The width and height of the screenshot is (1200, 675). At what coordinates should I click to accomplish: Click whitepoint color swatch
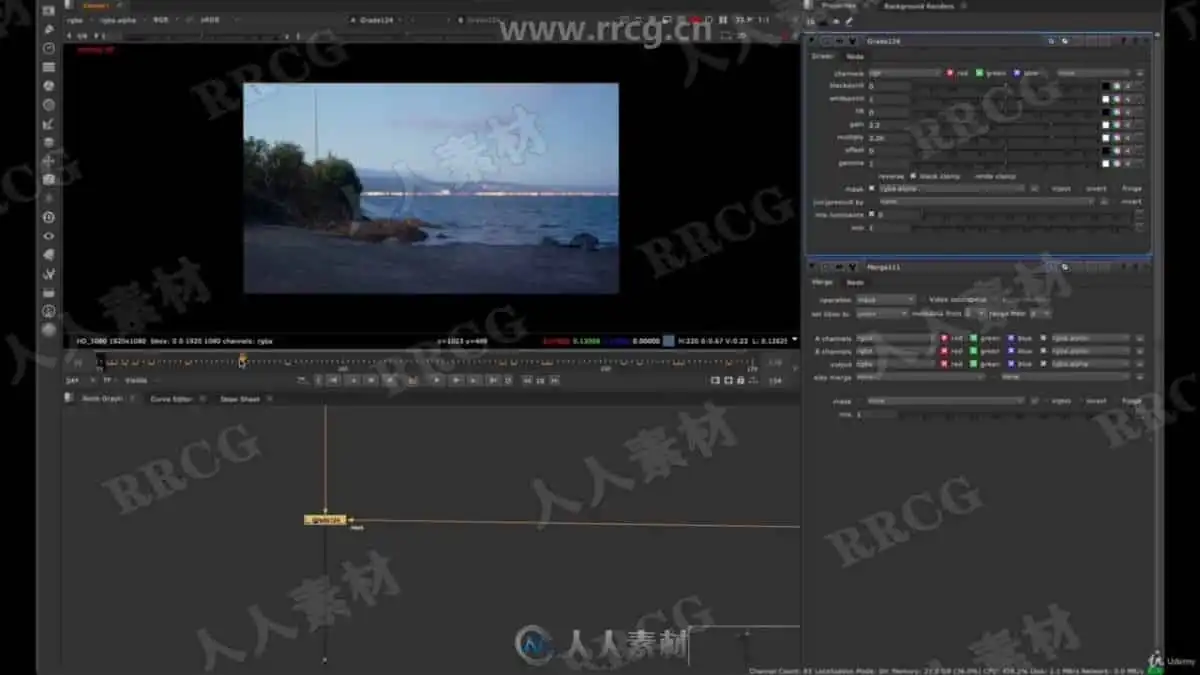pos(1106,99)
